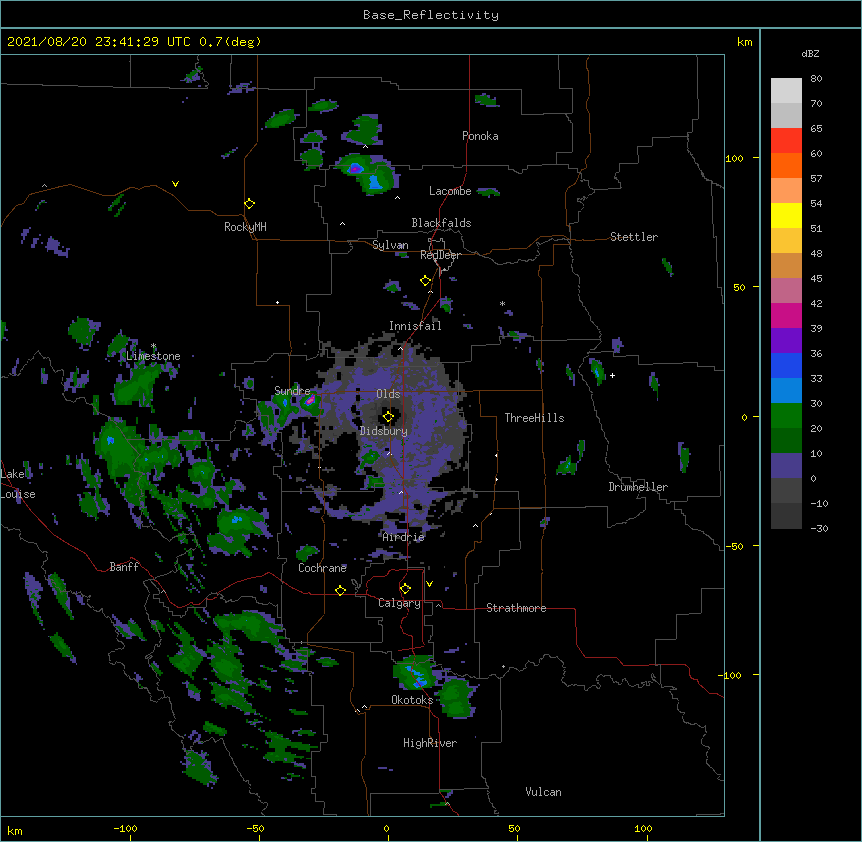
Task: Pick the yellow 51-54 dBZ legend swatch
Action: 786,215
